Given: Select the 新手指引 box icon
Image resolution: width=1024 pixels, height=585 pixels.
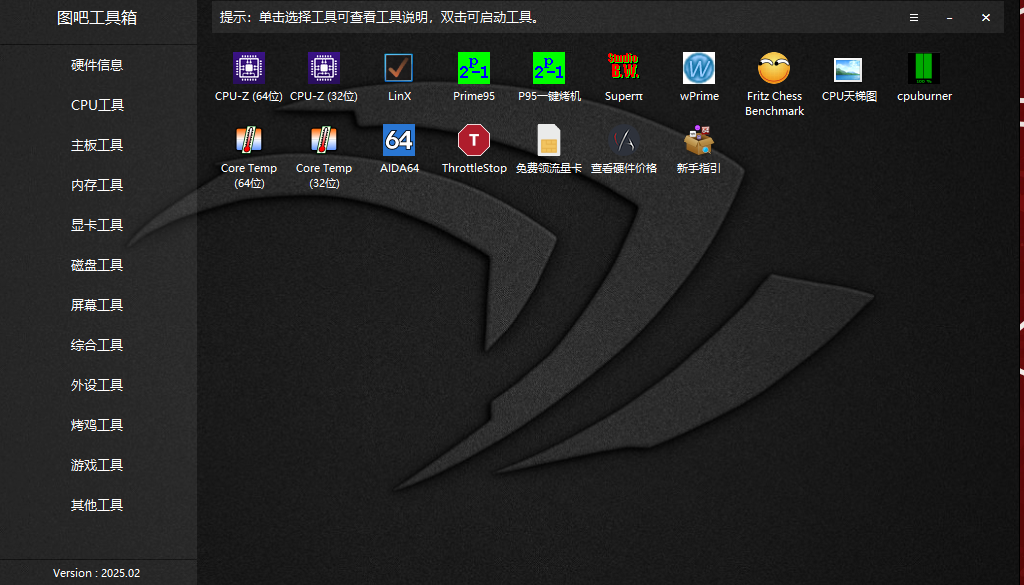Looking at the screenshot, I should [x=699, y=140].
